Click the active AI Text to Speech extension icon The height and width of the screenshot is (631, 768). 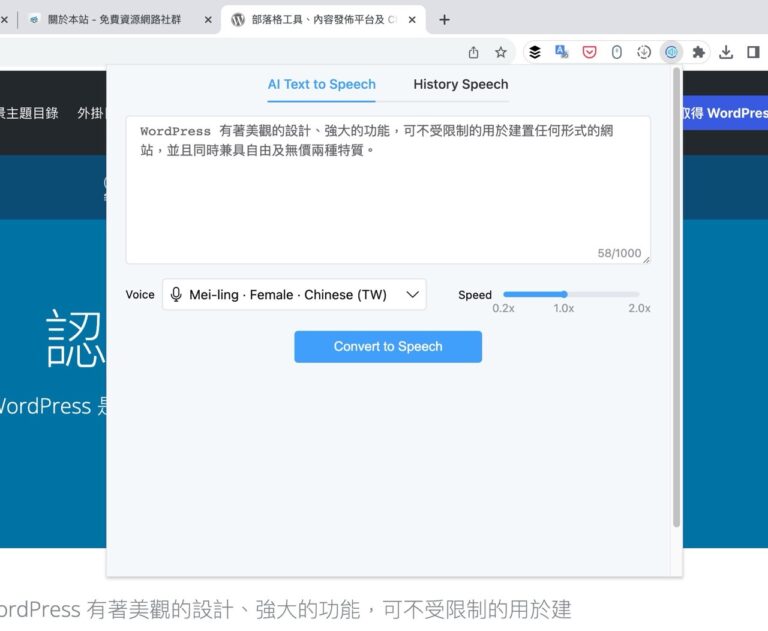tap(671, 52)
